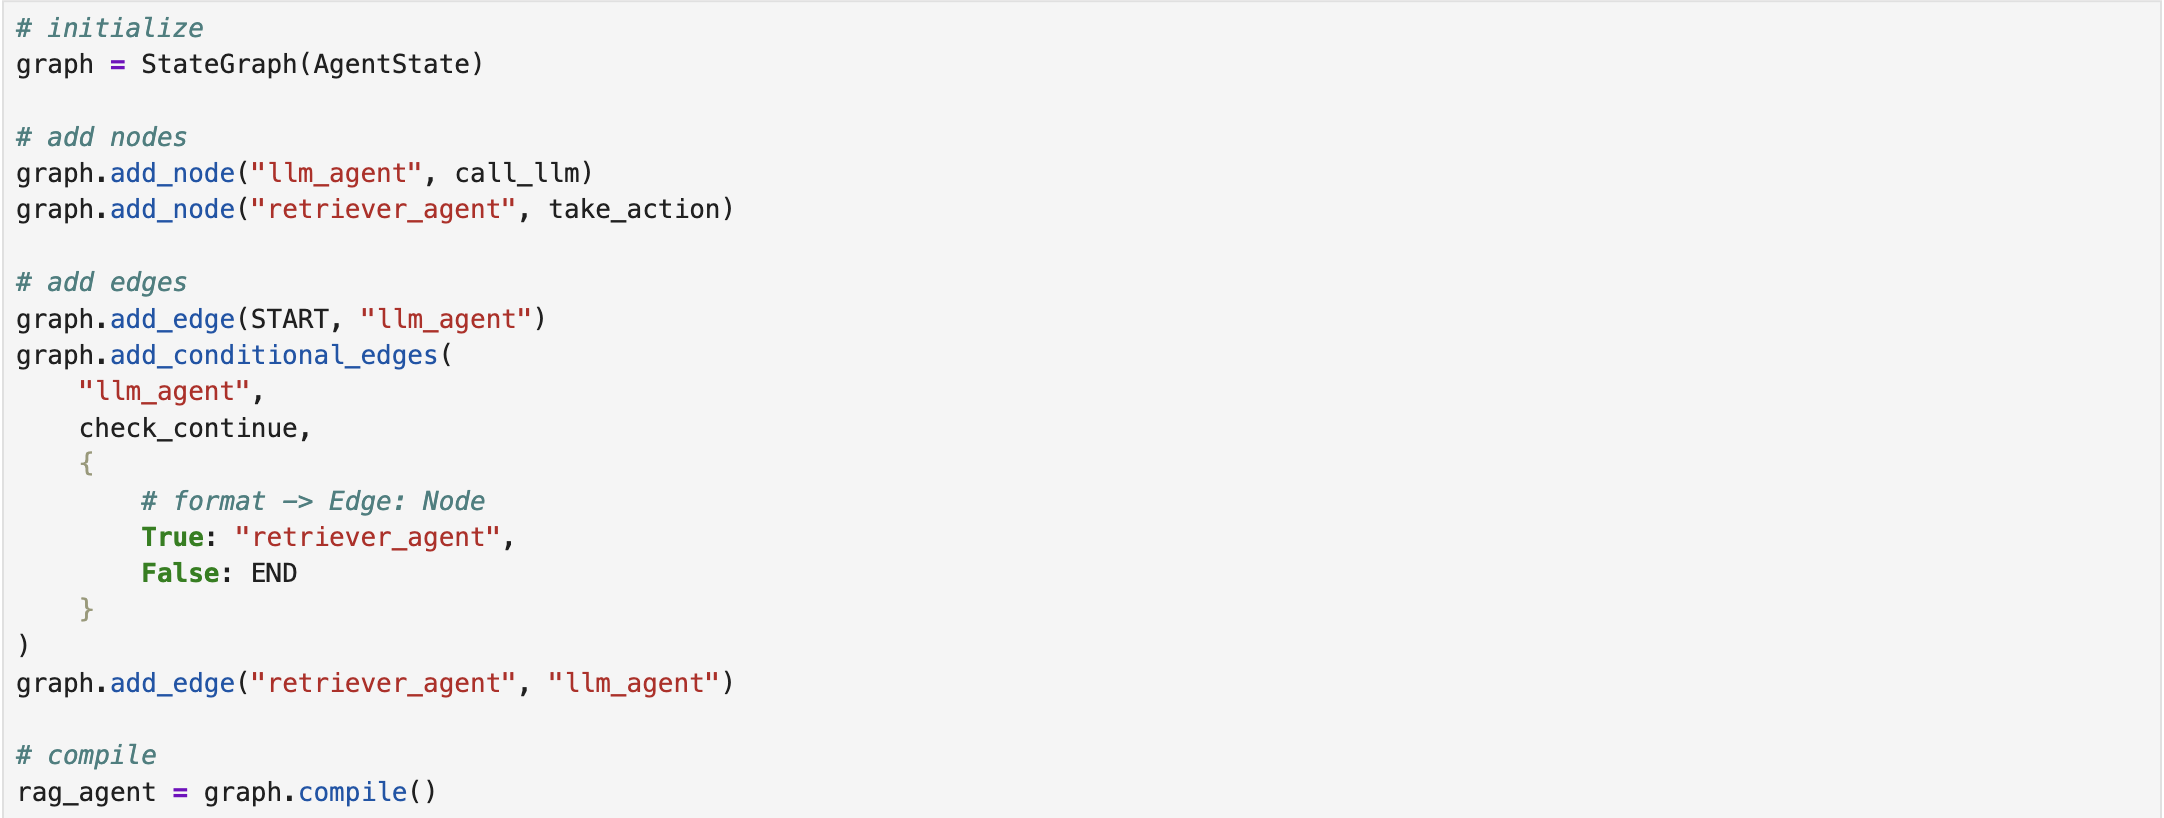Click the closing curly brace of the mapping
2164x818 pixels.
(87, 609)
